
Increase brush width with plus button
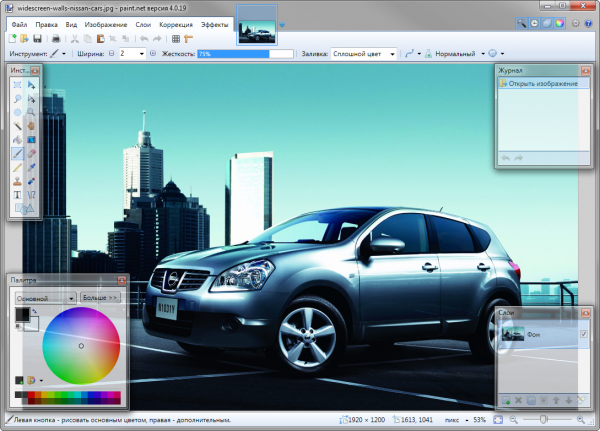tap(153, 54)
